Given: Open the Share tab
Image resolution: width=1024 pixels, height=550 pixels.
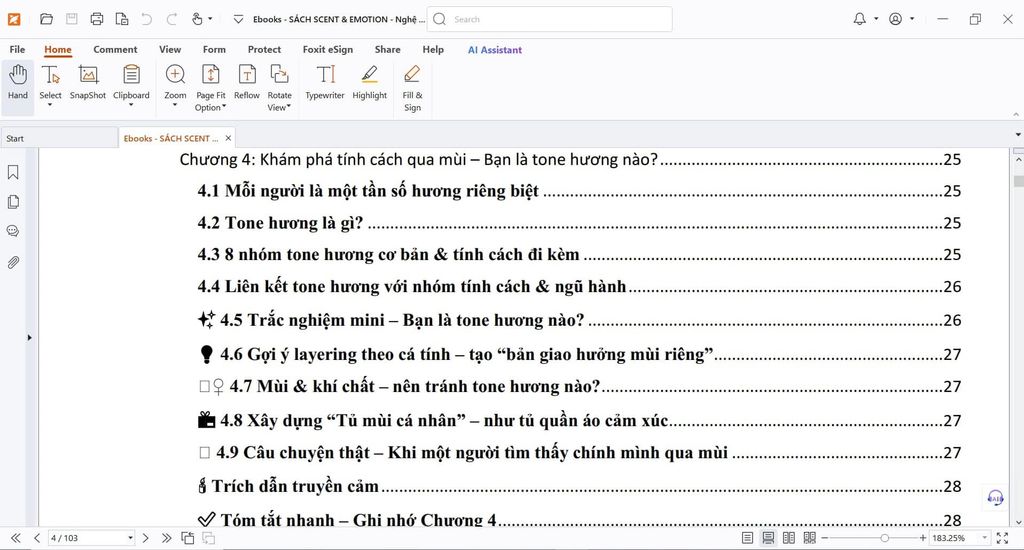Looking at the screenshot, I should pyautogui.click(x=387, y=50).
